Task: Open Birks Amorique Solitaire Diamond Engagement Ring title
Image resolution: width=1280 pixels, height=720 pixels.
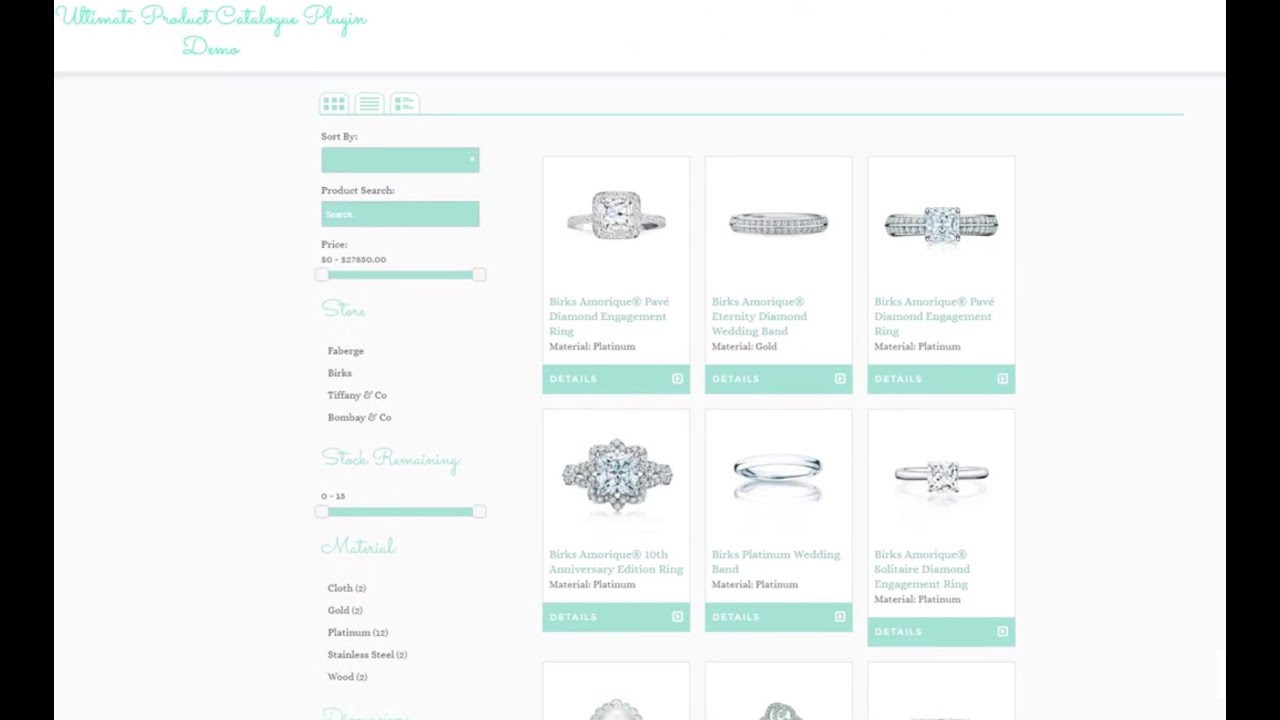Action: tap(922, 569)
